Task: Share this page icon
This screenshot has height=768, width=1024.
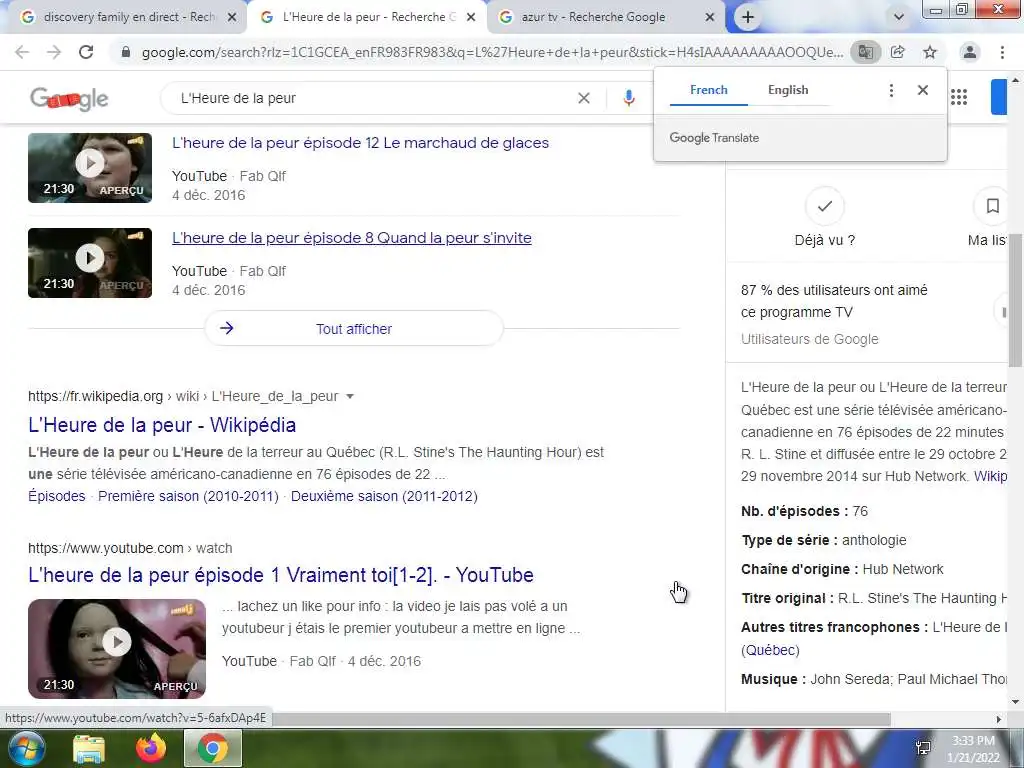Action: (898, 52)
